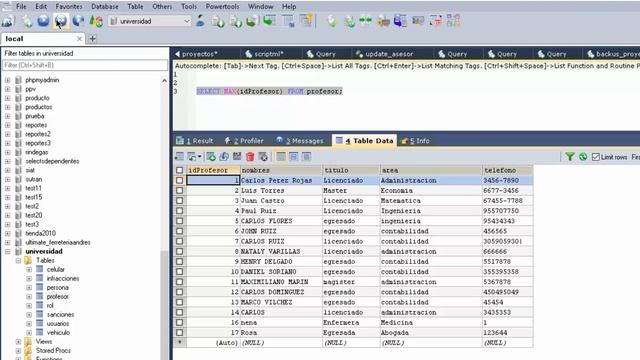Image resolution: width=640 pixels, height=360 pixels.
Task: Check the select-all header checkbox
Action: coord(180,170)
